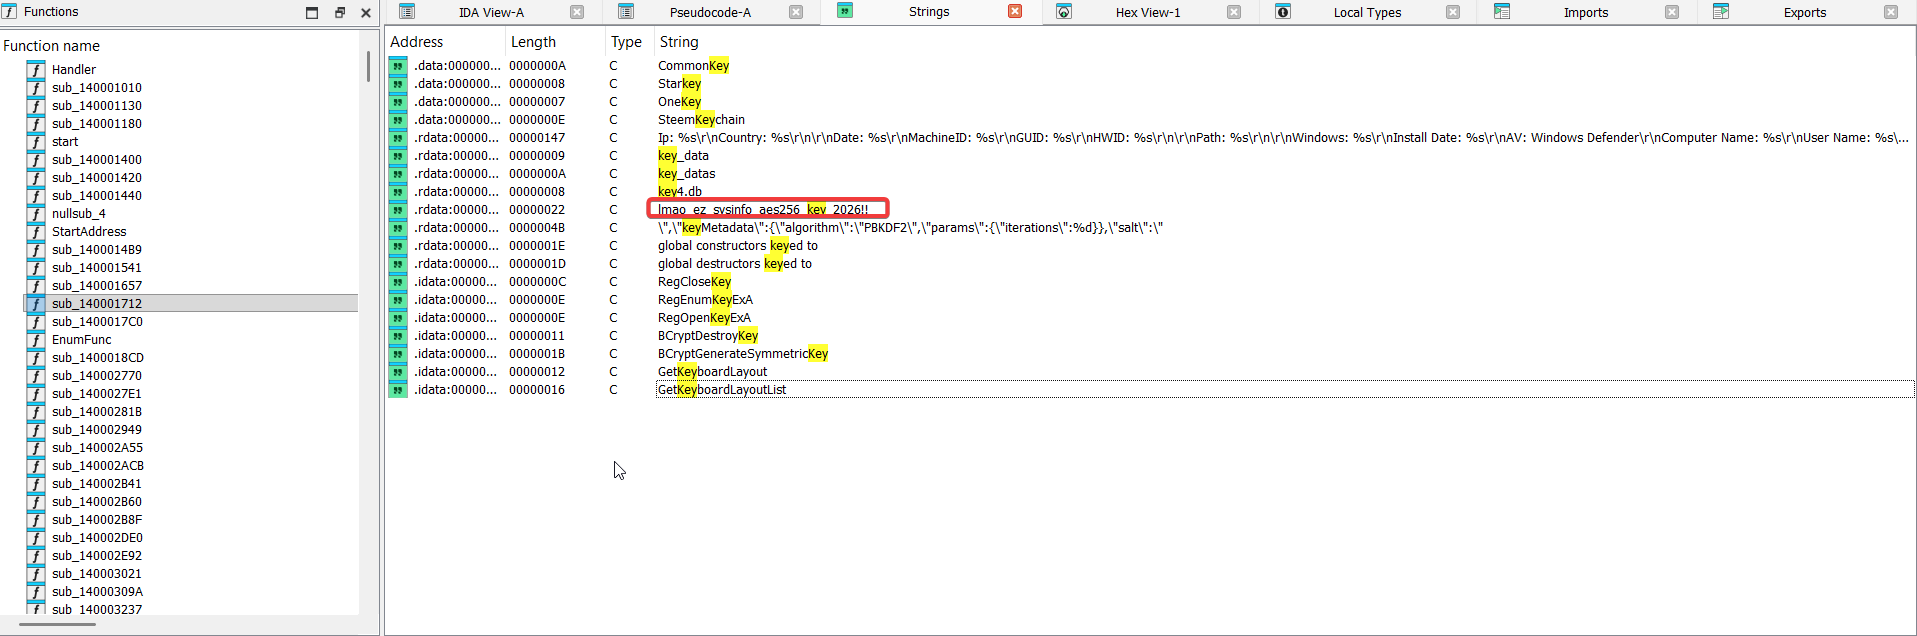This screenshot has width=1917, height=636.
Task: Select the start function
Action: 65,141
